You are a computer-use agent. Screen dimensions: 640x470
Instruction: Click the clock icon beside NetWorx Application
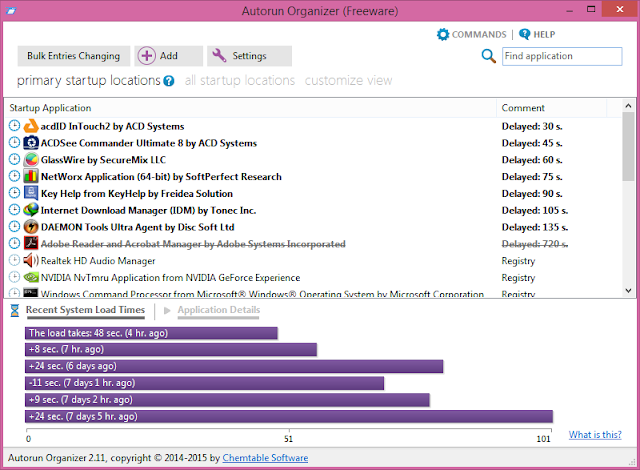14,176
